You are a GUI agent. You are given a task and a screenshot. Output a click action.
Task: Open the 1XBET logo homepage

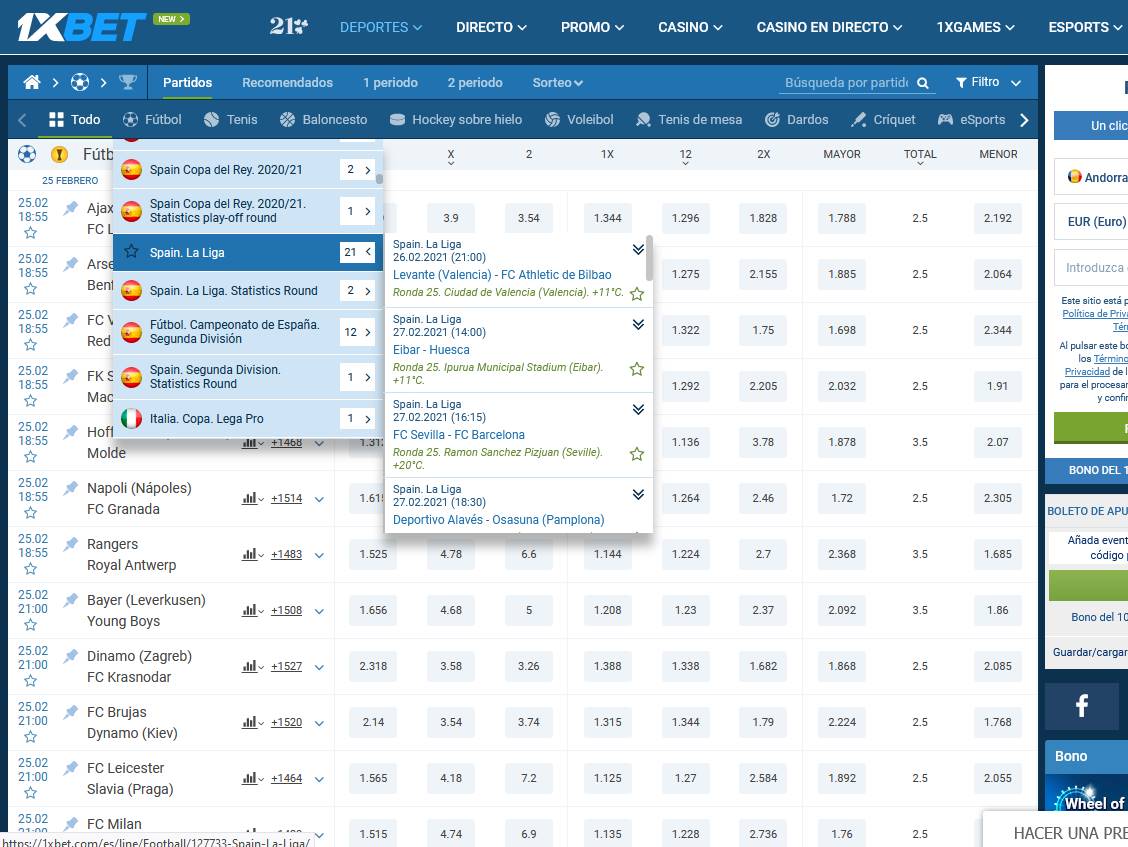click(81, 27)
